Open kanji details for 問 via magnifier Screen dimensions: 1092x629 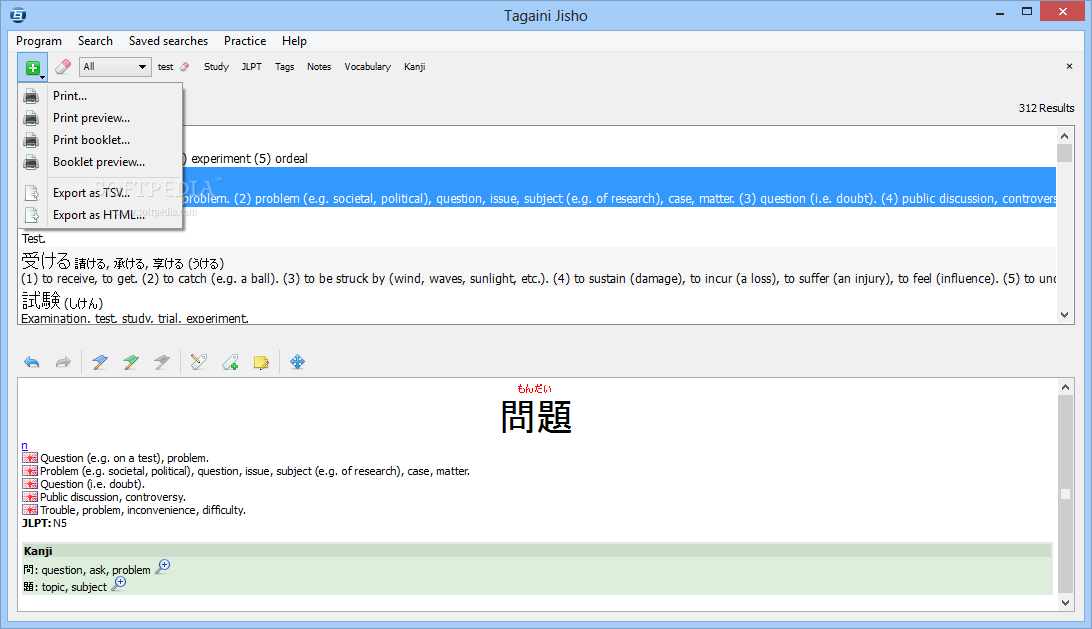(163, 566)
